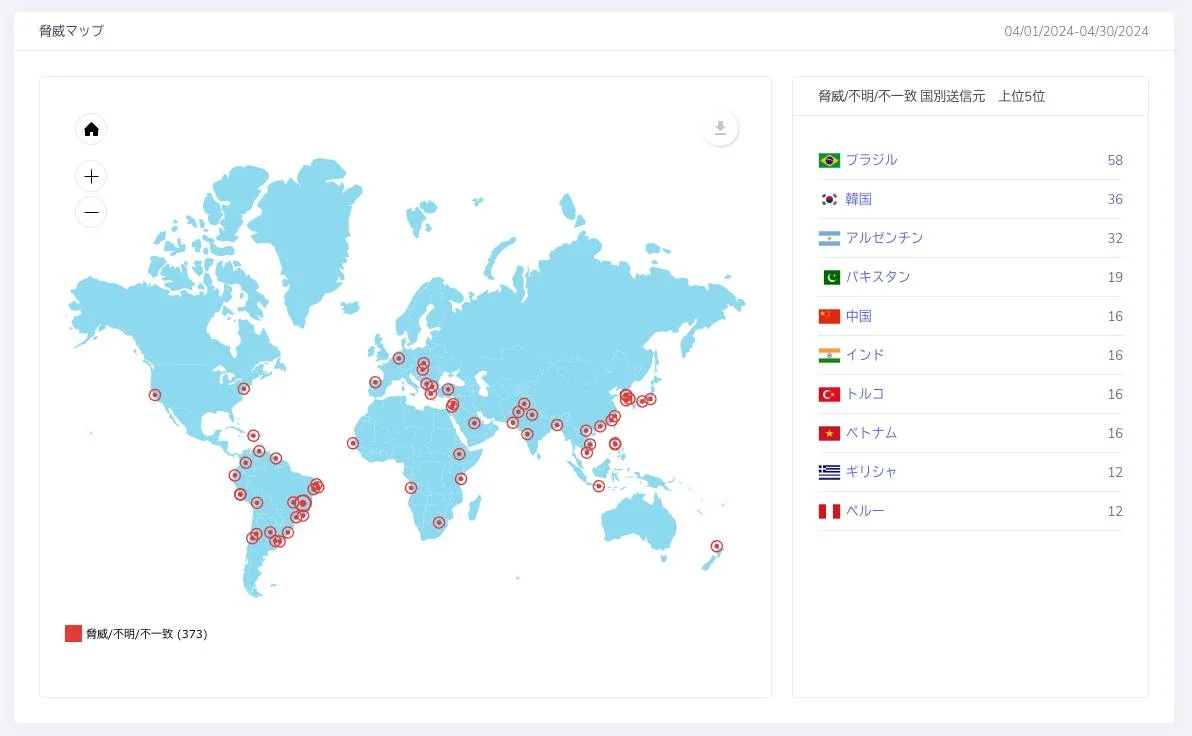
Task: Click the Turkey flag icon
Action: (x=829, y=394)
